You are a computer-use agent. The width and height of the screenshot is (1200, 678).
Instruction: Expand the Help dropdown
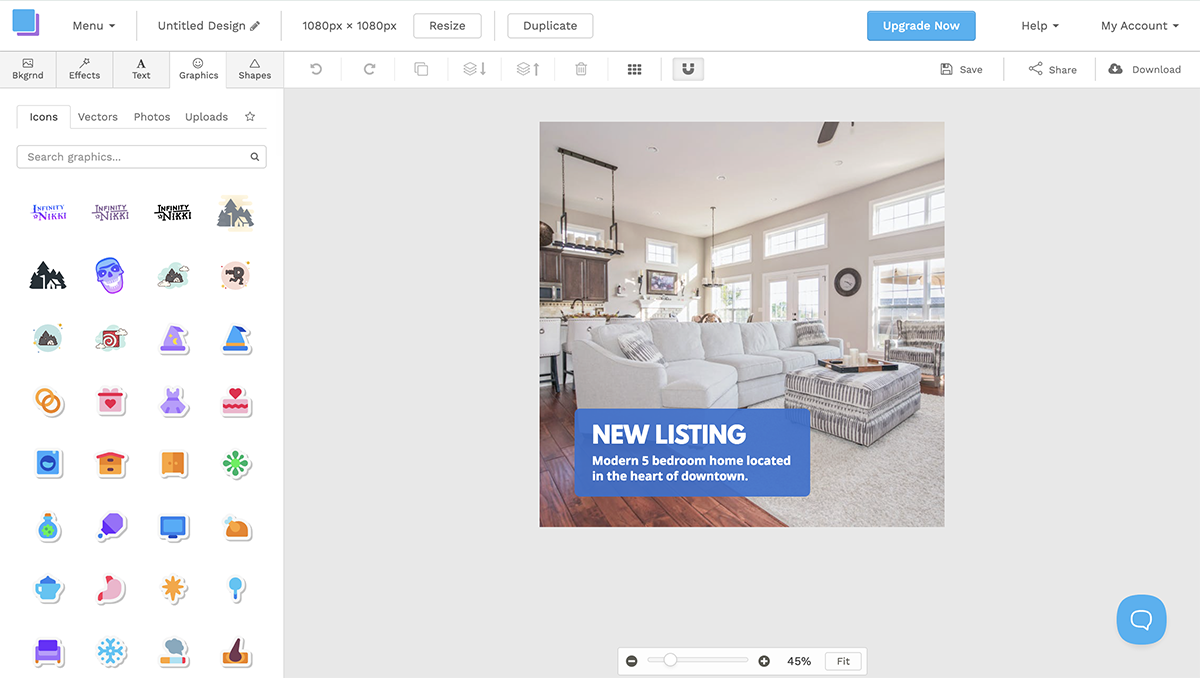(x=1038, y=26)
